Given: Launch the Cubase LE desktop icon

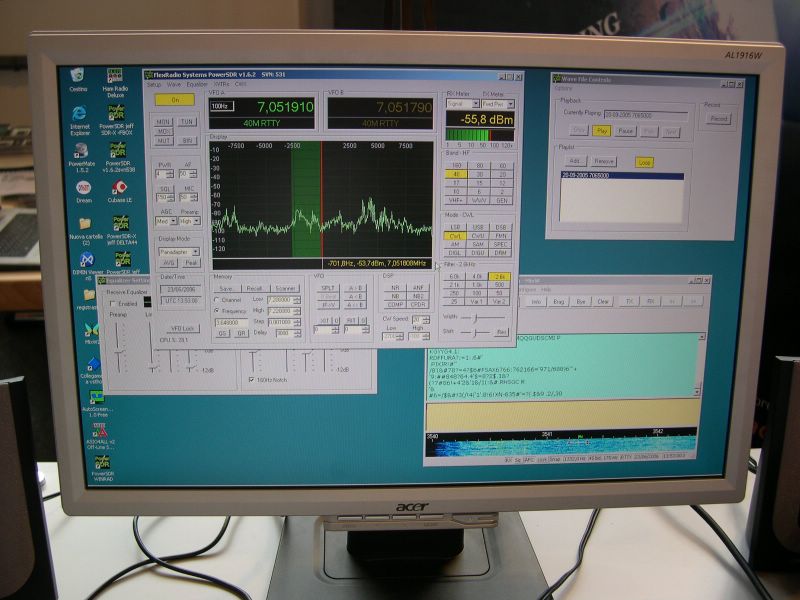Looking at the screenshot, I should [x=120, y=192].
